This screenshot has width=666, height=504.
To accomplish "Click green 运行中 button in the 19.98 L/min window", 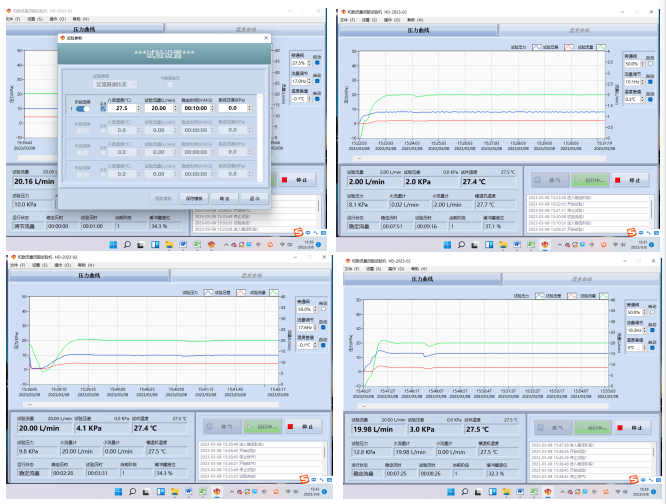I will point(593,428).
